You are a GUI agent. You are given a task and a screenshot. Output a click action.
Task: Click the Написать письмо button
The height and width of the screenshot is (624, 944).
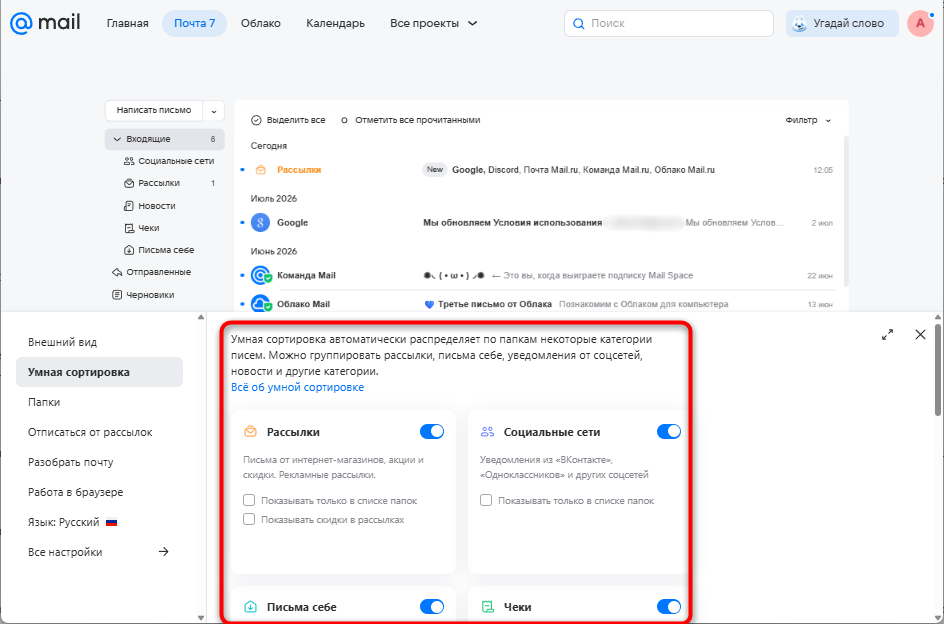(x=154, y=111)
